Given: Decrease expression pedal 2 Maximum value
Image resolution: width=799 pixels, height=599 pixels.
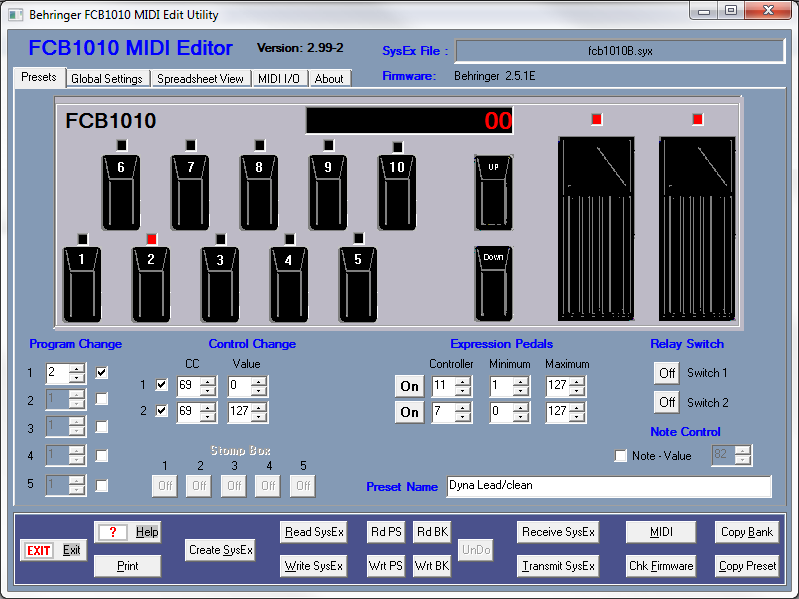Looking at the screenshot, I should coord(577,417).
